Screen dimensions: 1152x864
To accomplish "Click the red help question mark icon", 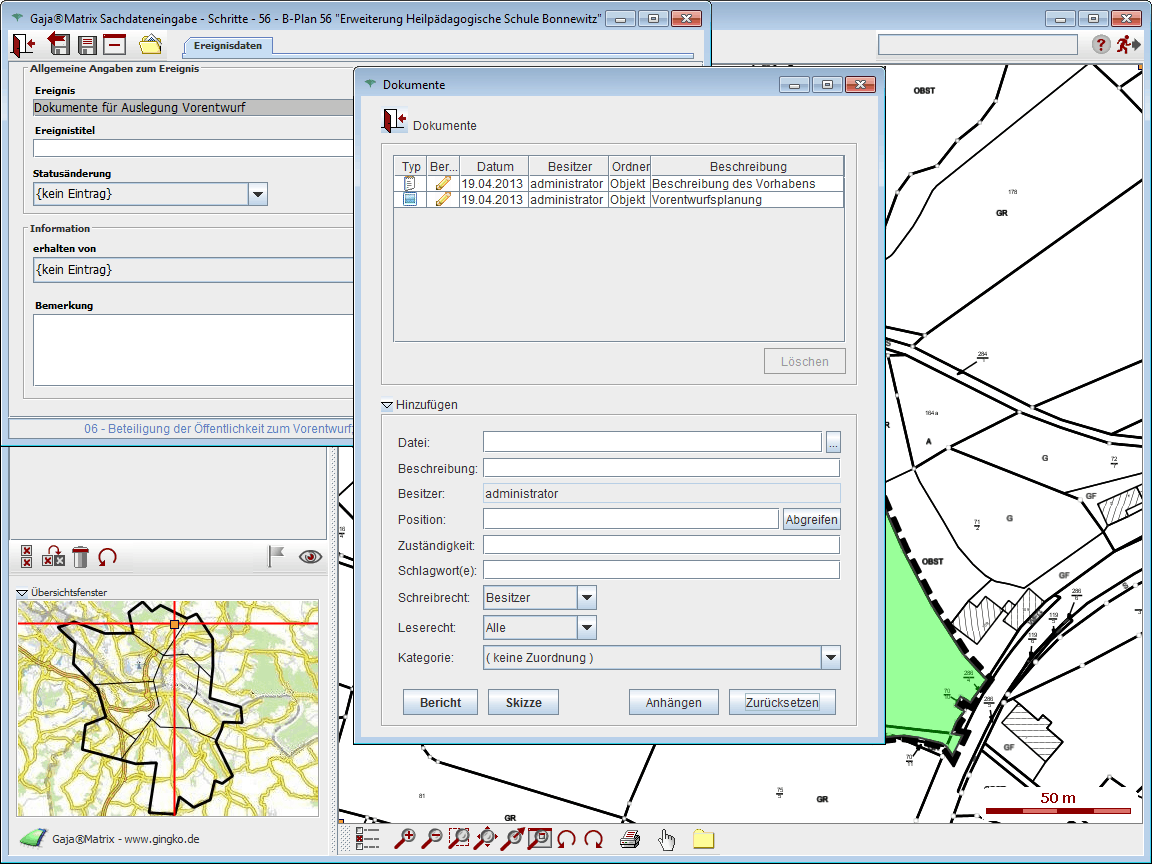I will coord(1100,44).
